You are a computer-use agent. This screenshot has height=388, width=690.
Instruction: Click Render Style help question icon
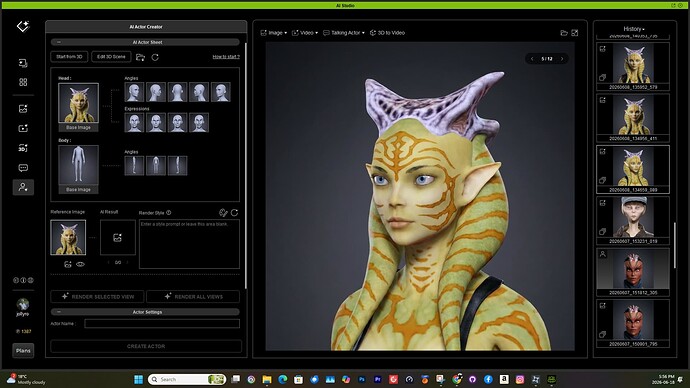tap(169, 213)
